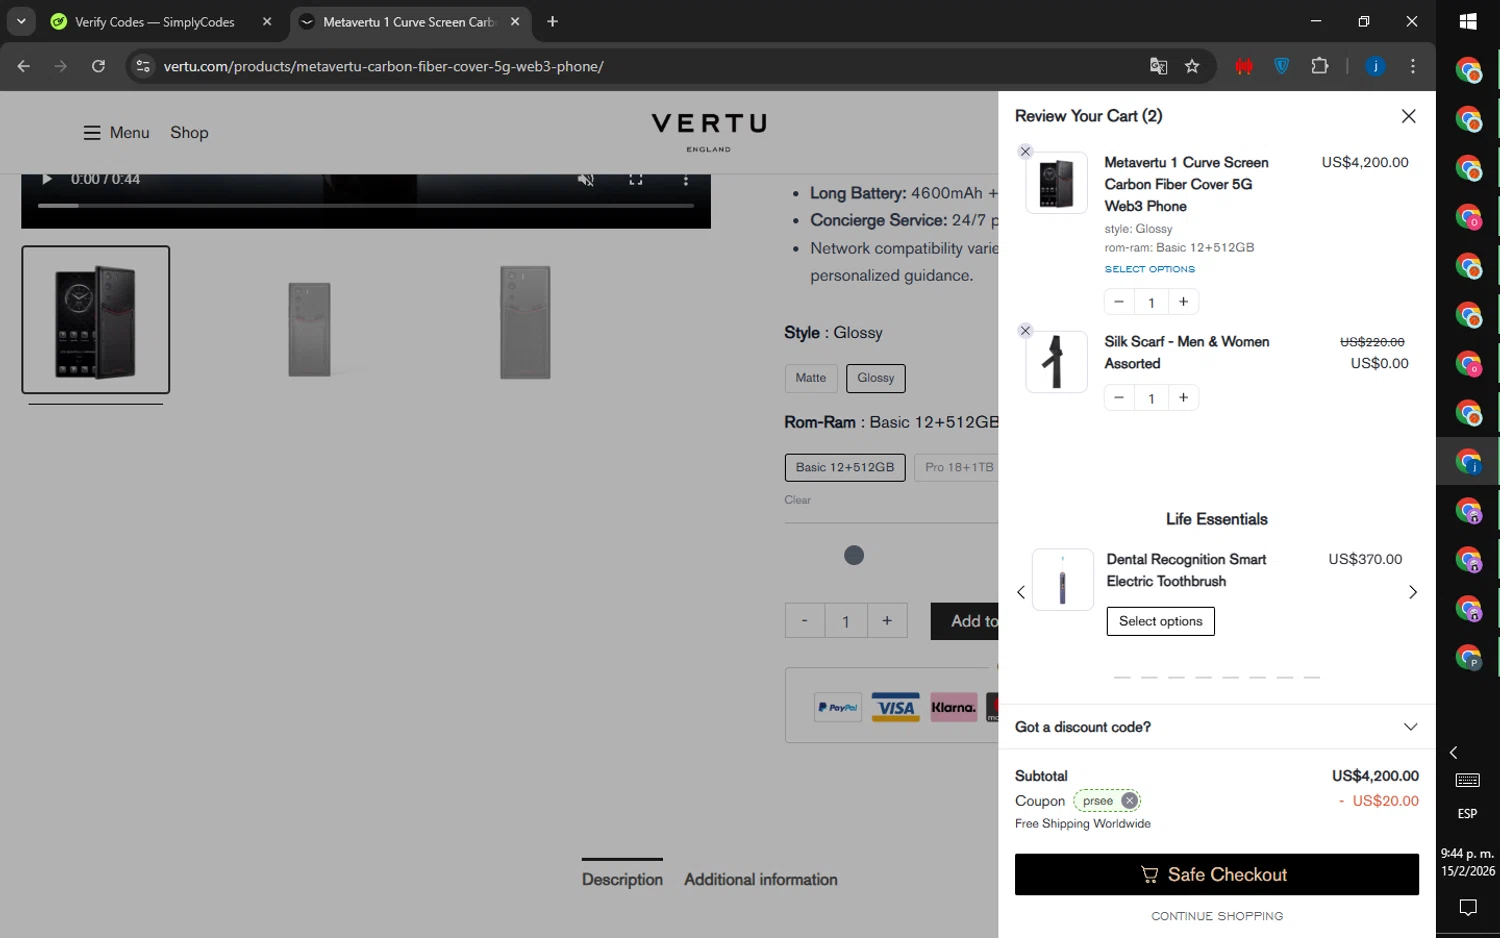The image size is (1500, 938).
Task: Remove Metavertu phone from cart
Action: pyautogui.click(x=1025, y=152)
